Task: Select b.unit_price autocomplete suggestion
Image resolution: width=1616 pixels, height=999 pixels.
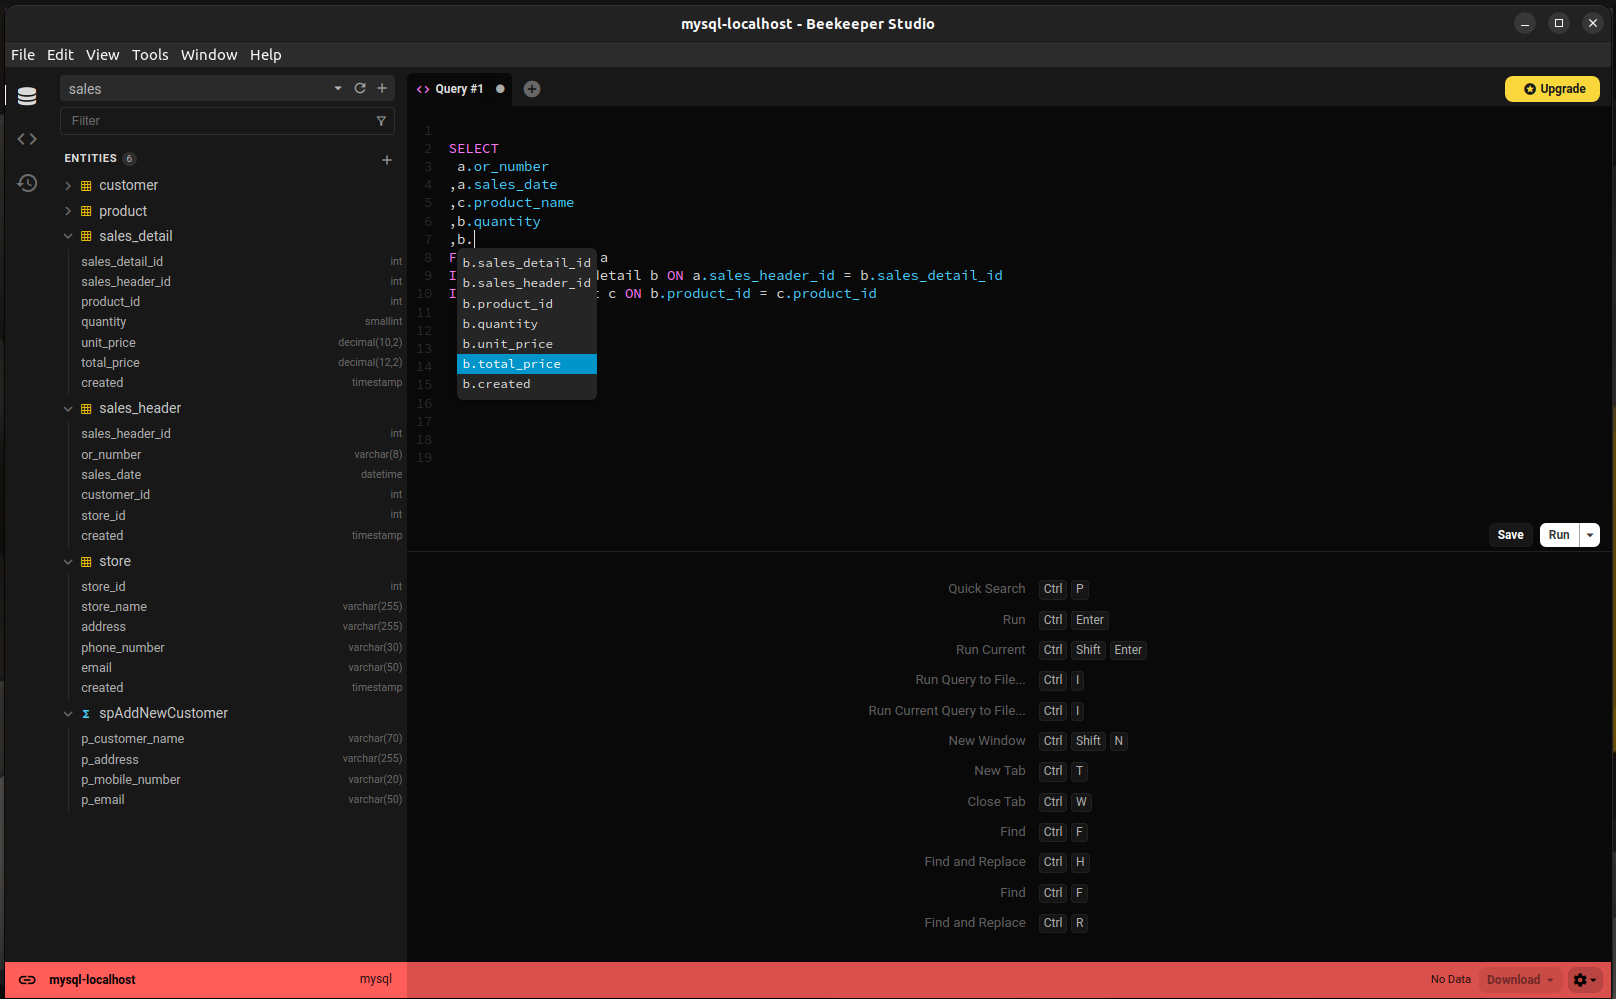Action: pyautogui.click(x=527, y=344)
